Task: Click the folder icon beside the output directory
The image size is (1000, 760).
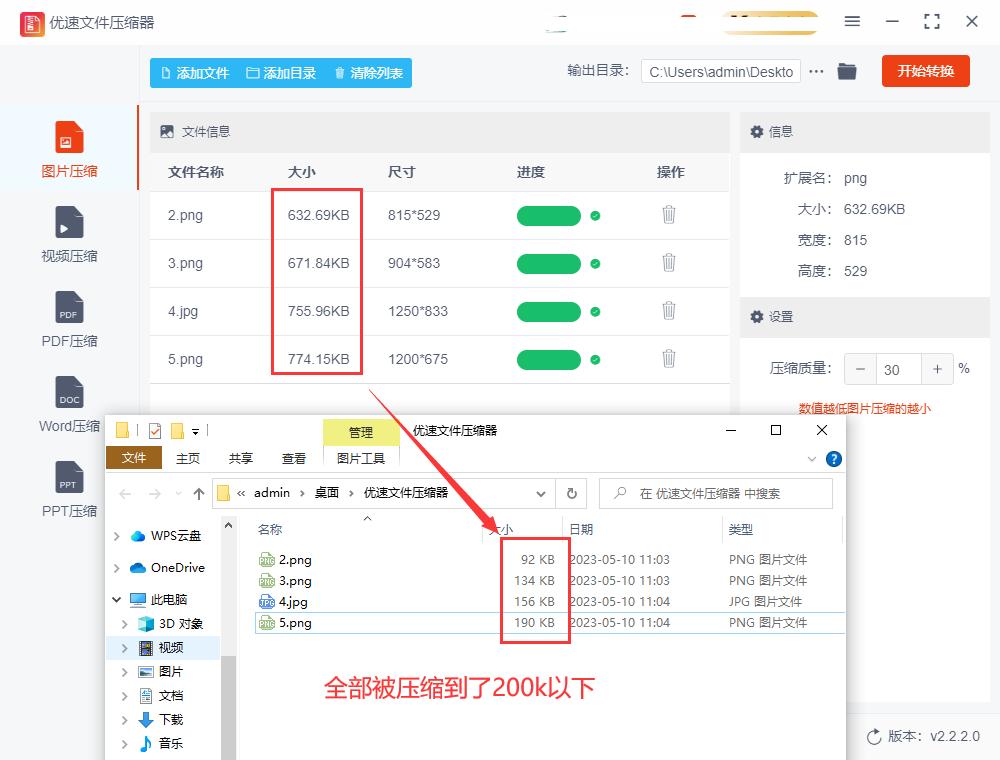Action: point(847,71)
